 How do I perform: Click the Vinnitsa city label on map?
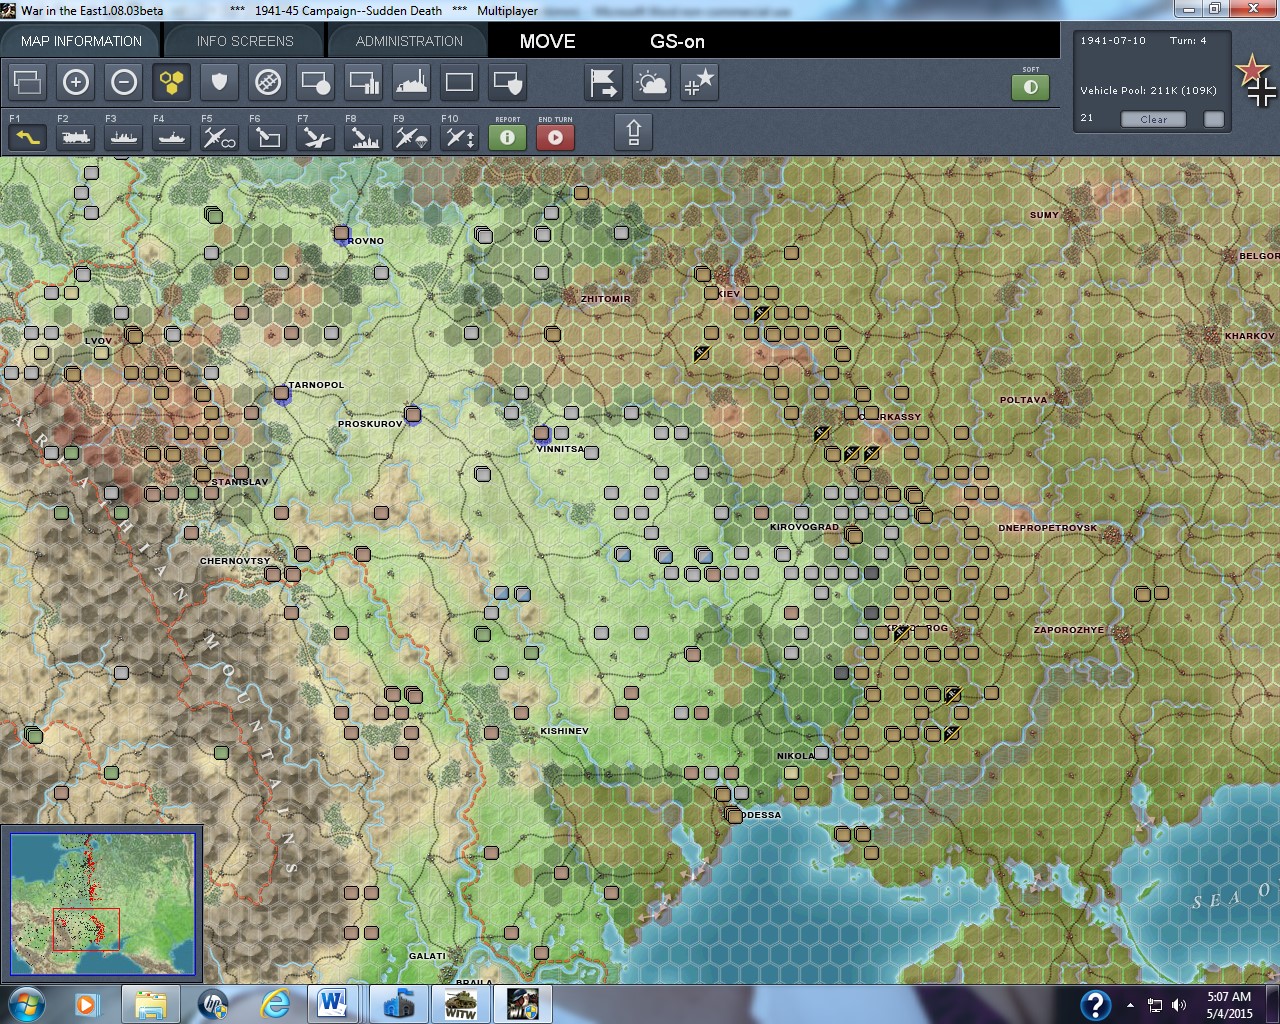click(x=560, y=449)
